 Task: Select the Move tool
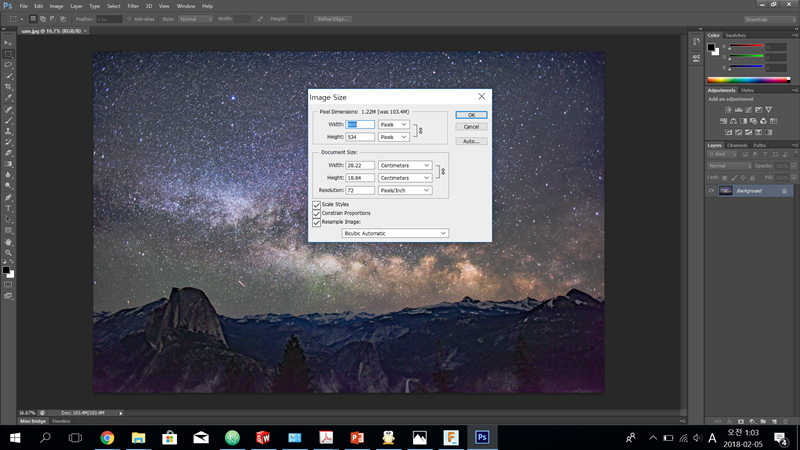point(8,43)
